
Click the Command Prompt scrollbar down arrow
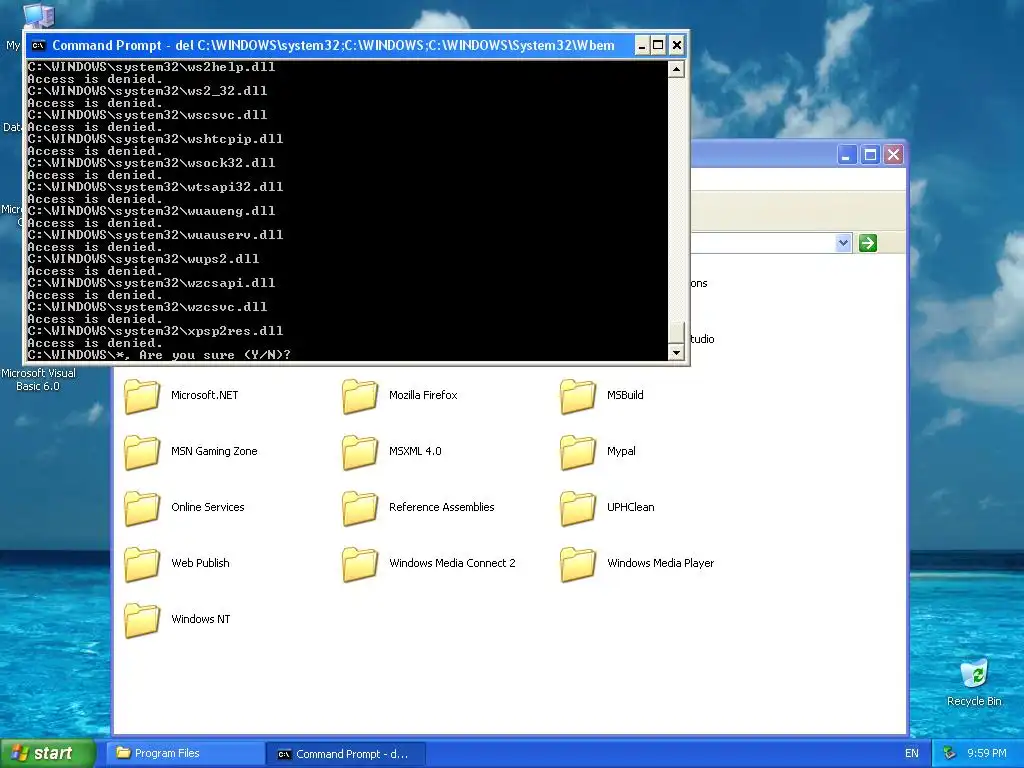(x=677, y=353)
